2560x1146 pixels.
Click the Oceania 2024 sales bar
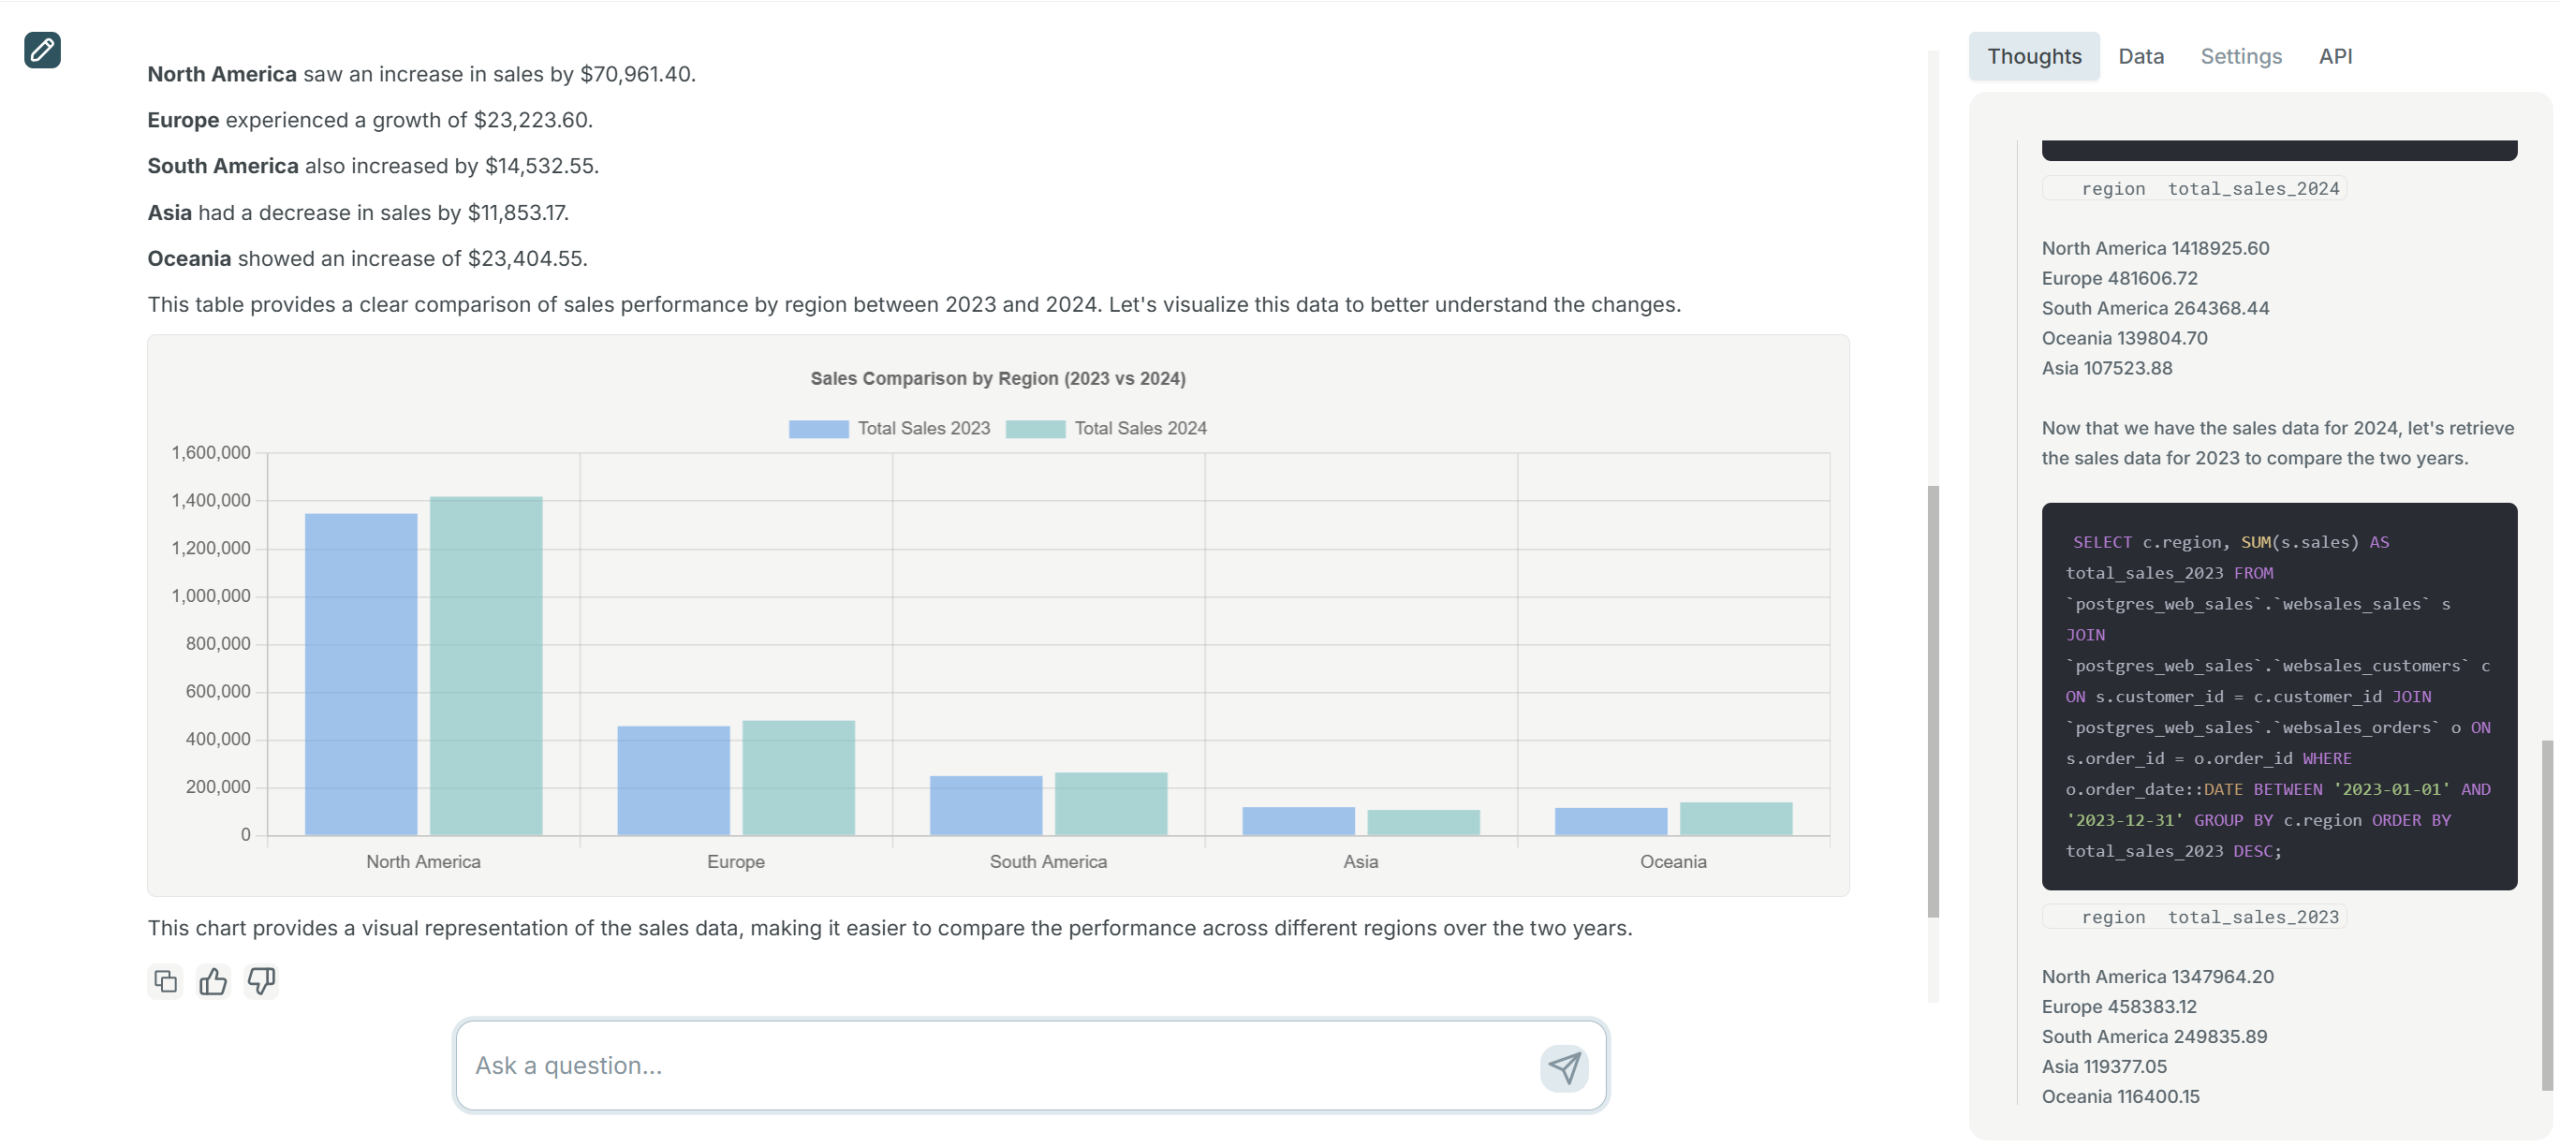point(1735,818)
